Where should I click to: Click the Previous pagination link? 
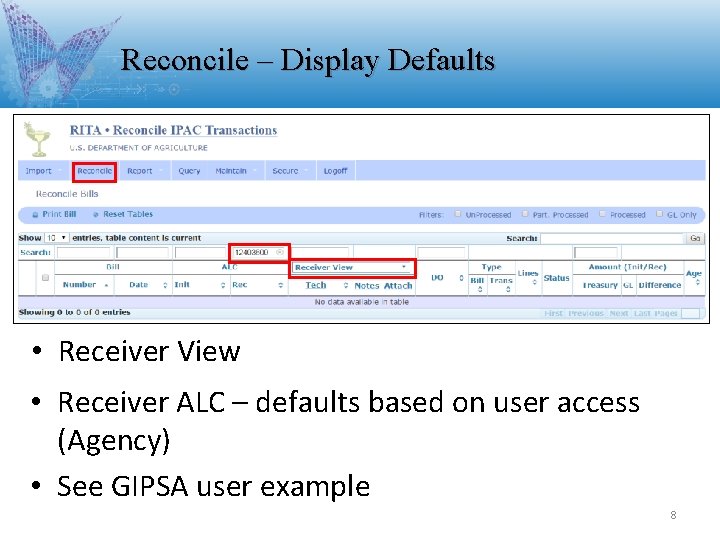coord(585,313)
